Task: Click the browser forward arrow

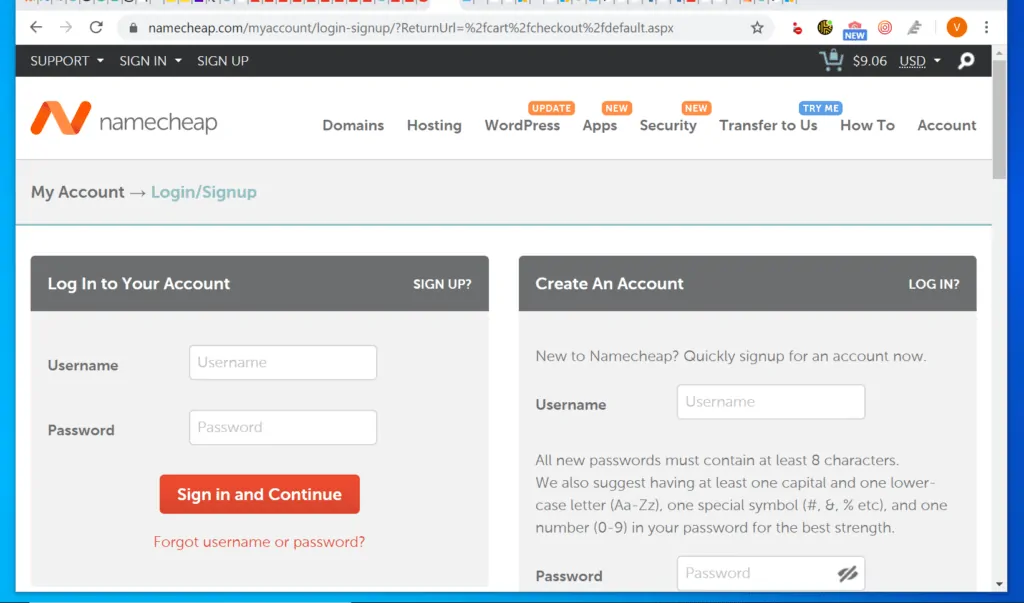Action: click(66, 27)
